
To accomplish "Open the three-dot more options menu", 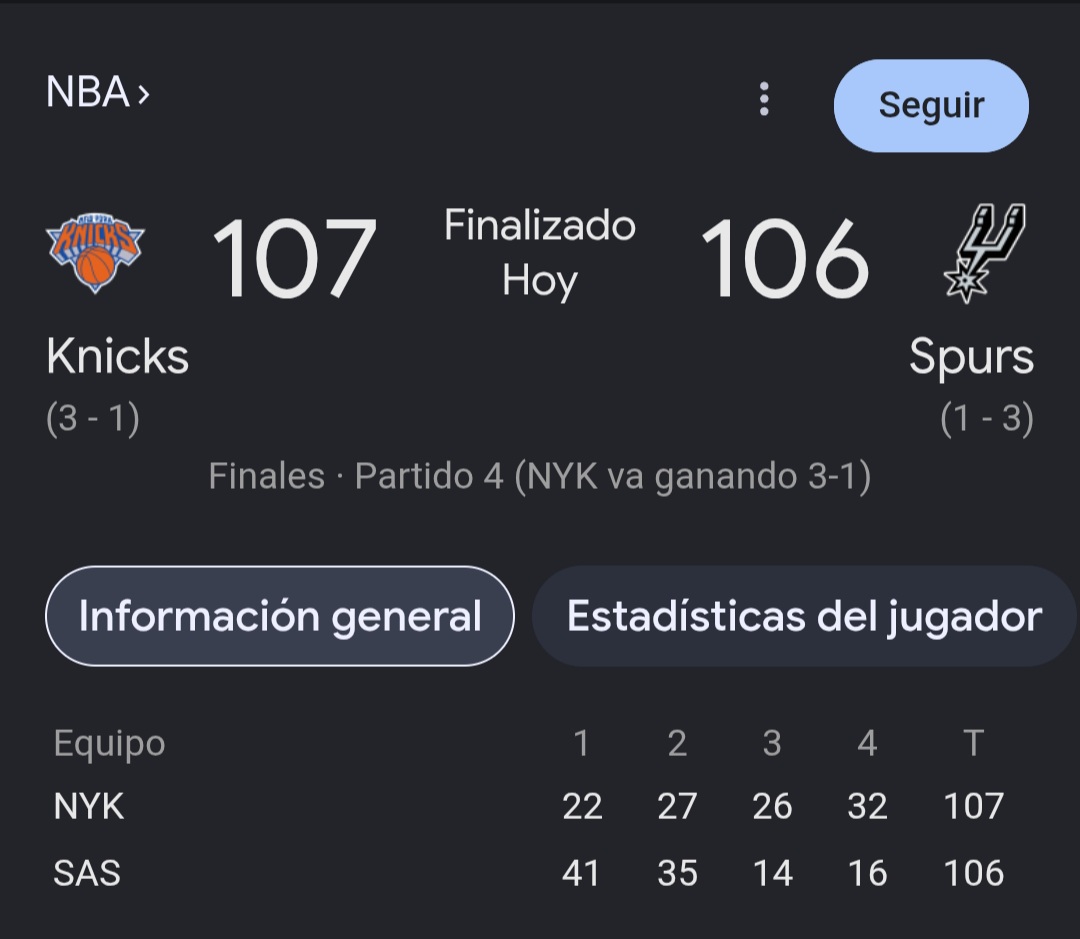I will (764, 99).
